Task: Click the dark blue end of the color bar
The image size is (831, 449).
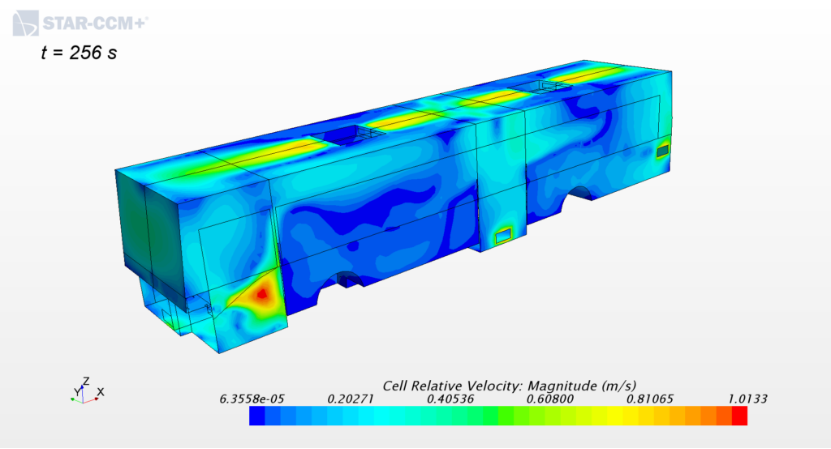Action: pyautogui.click(x=258, y=417)
